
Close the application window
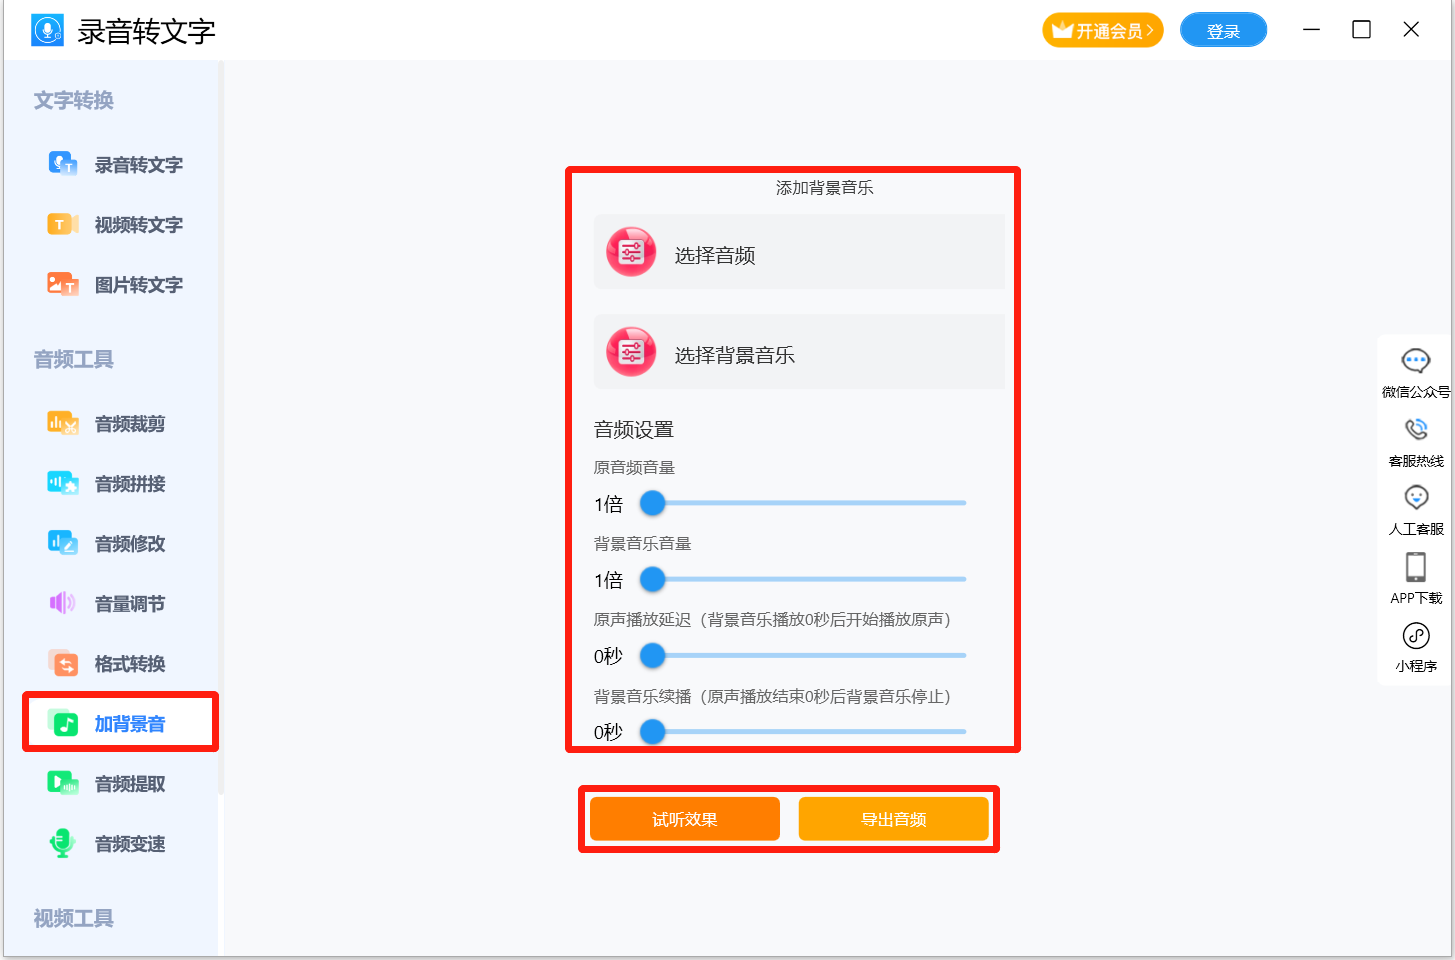coord(1411,30)
